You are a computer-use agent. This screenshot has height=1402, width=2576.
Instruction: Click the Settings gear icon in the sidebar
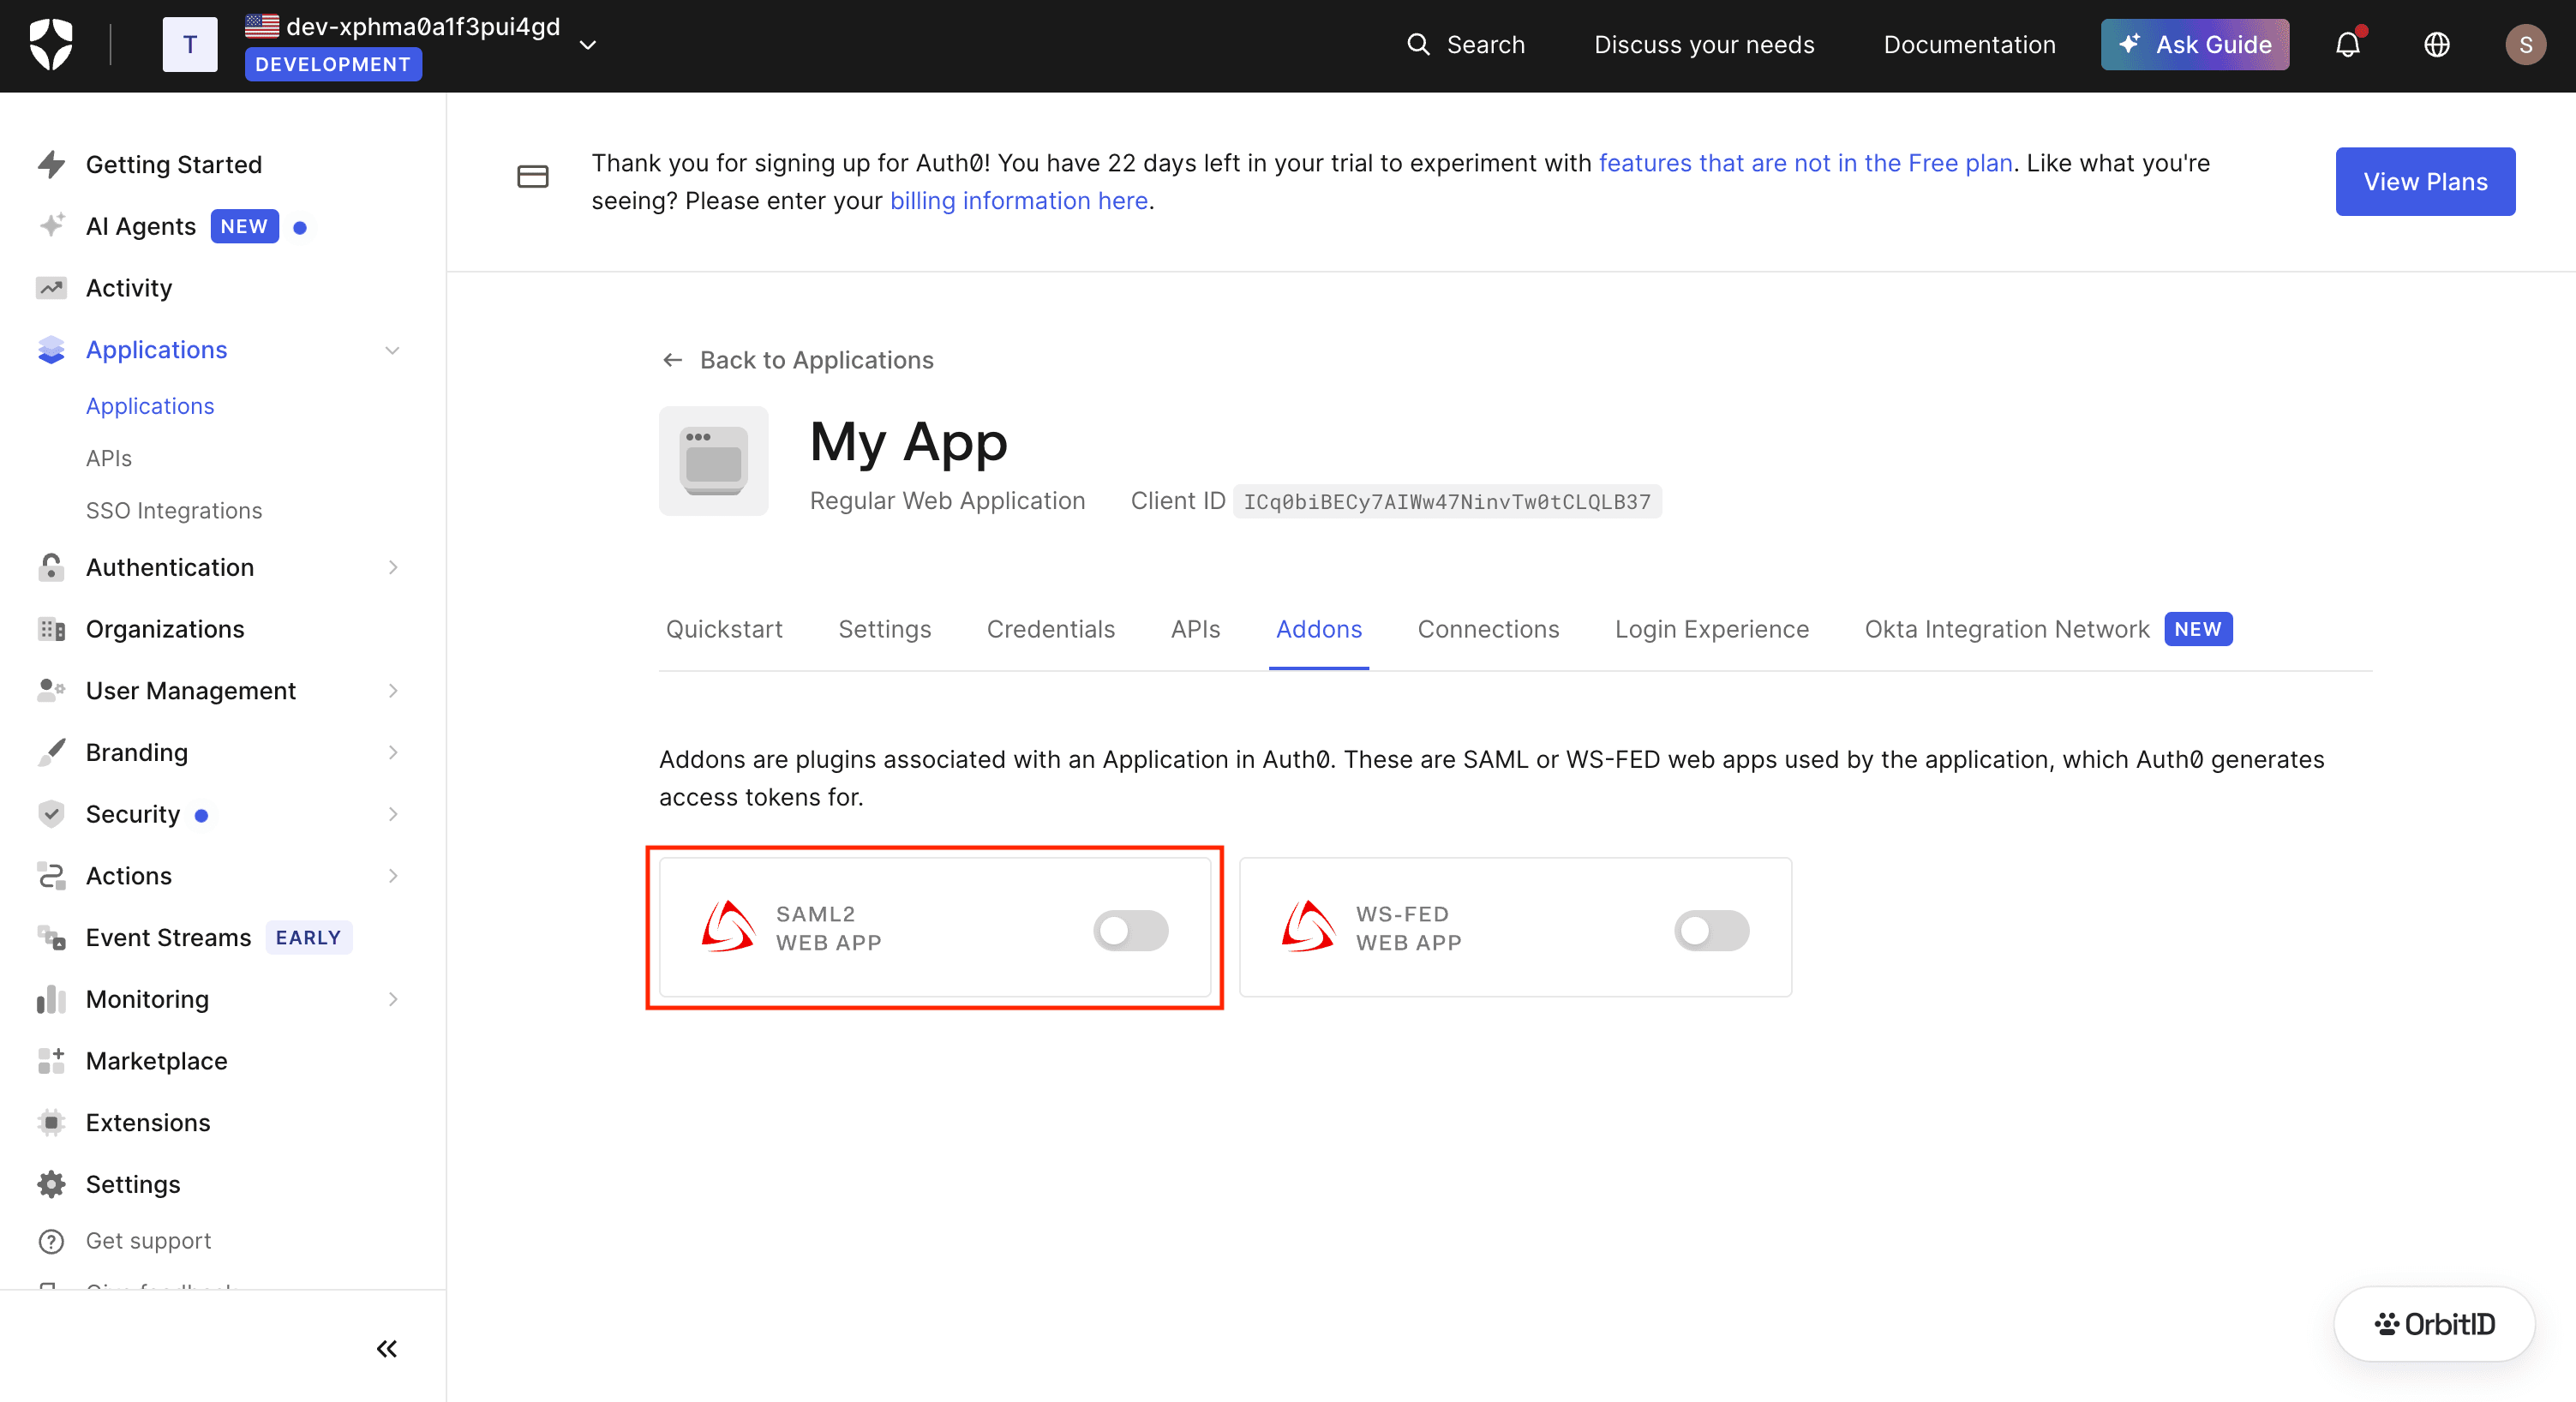click(x=51, y=1184)
